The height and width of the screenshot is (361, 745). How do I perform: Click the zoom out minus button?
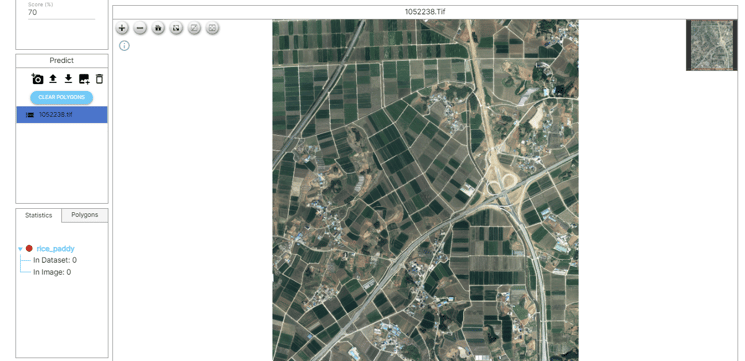point(140,28)
